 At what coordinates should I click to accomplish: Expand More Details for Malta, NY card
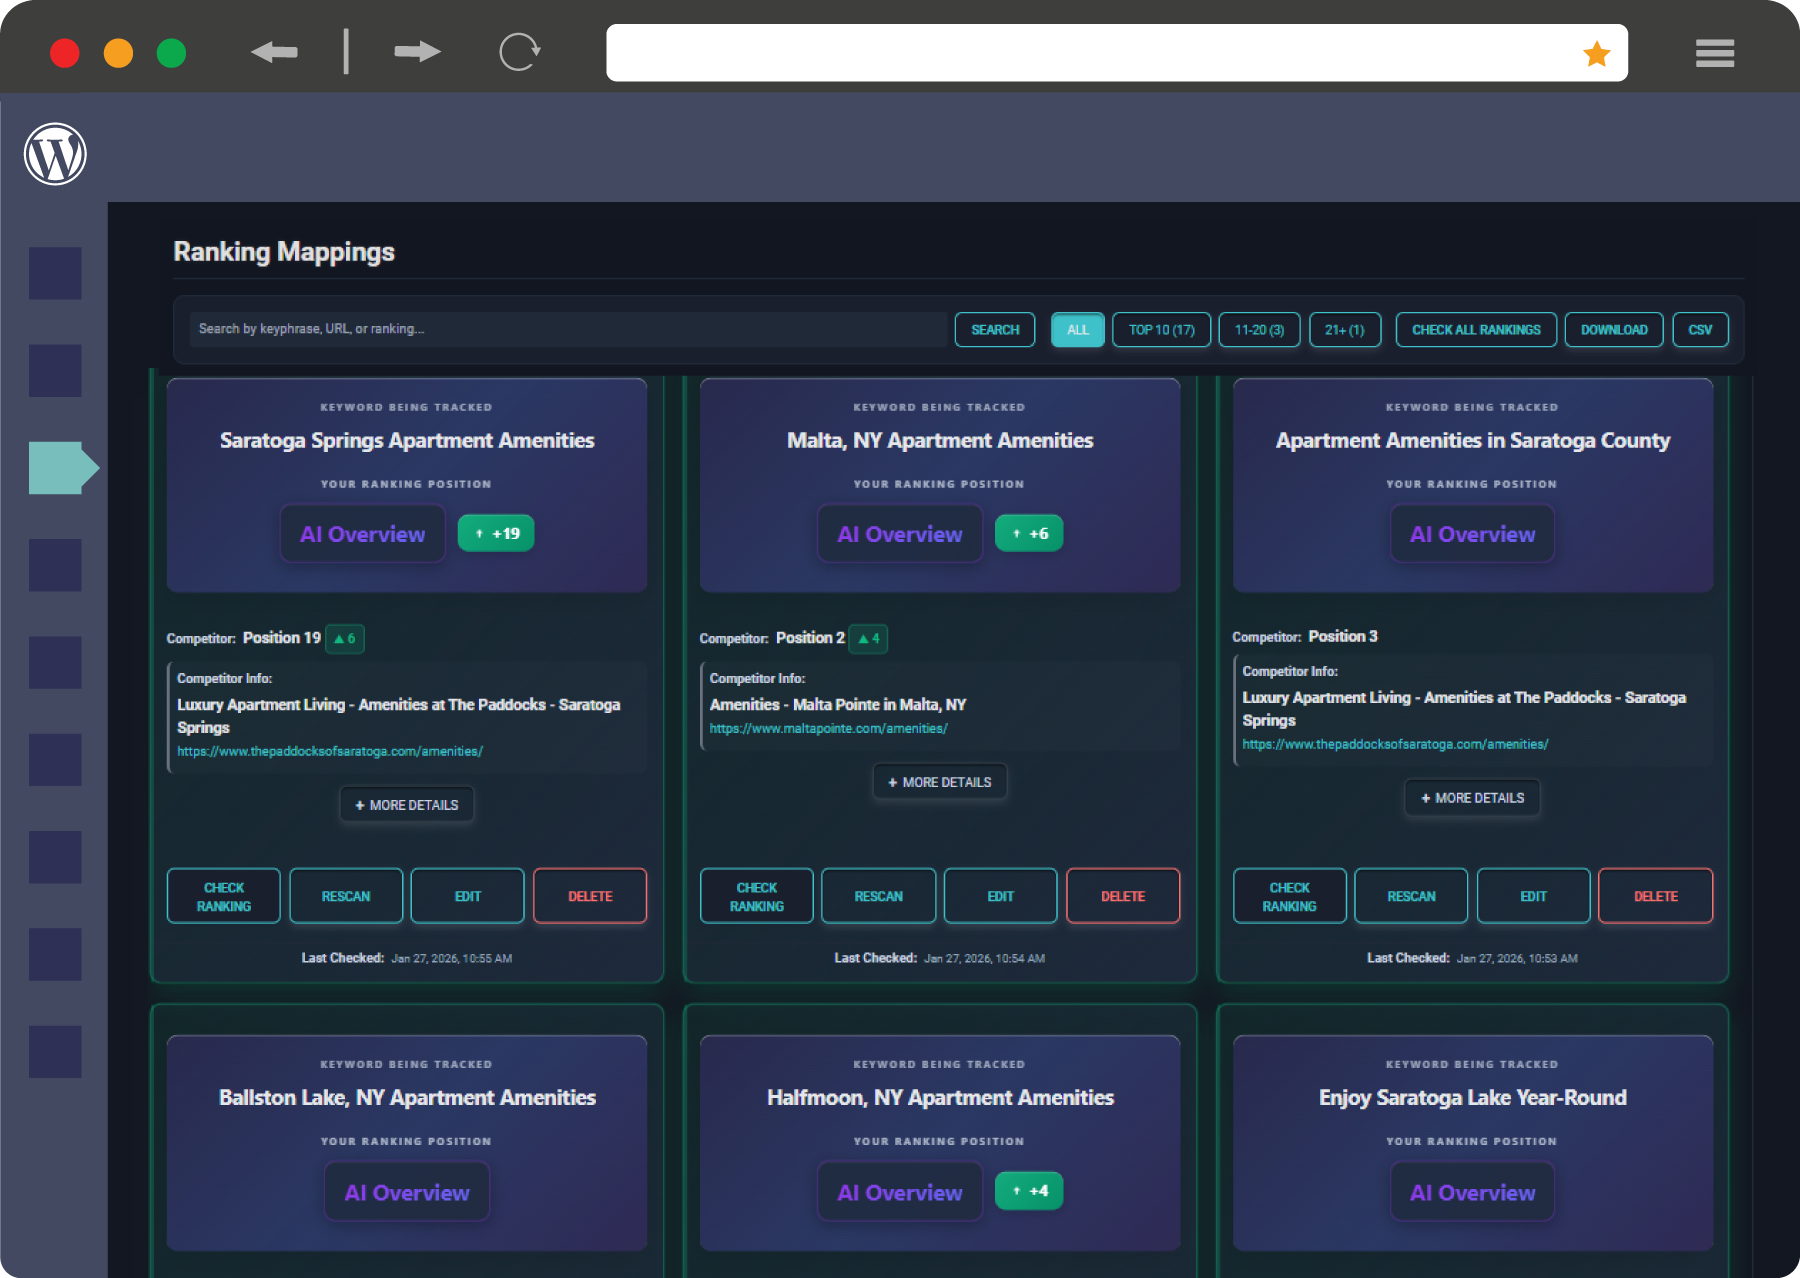[940, 782]
